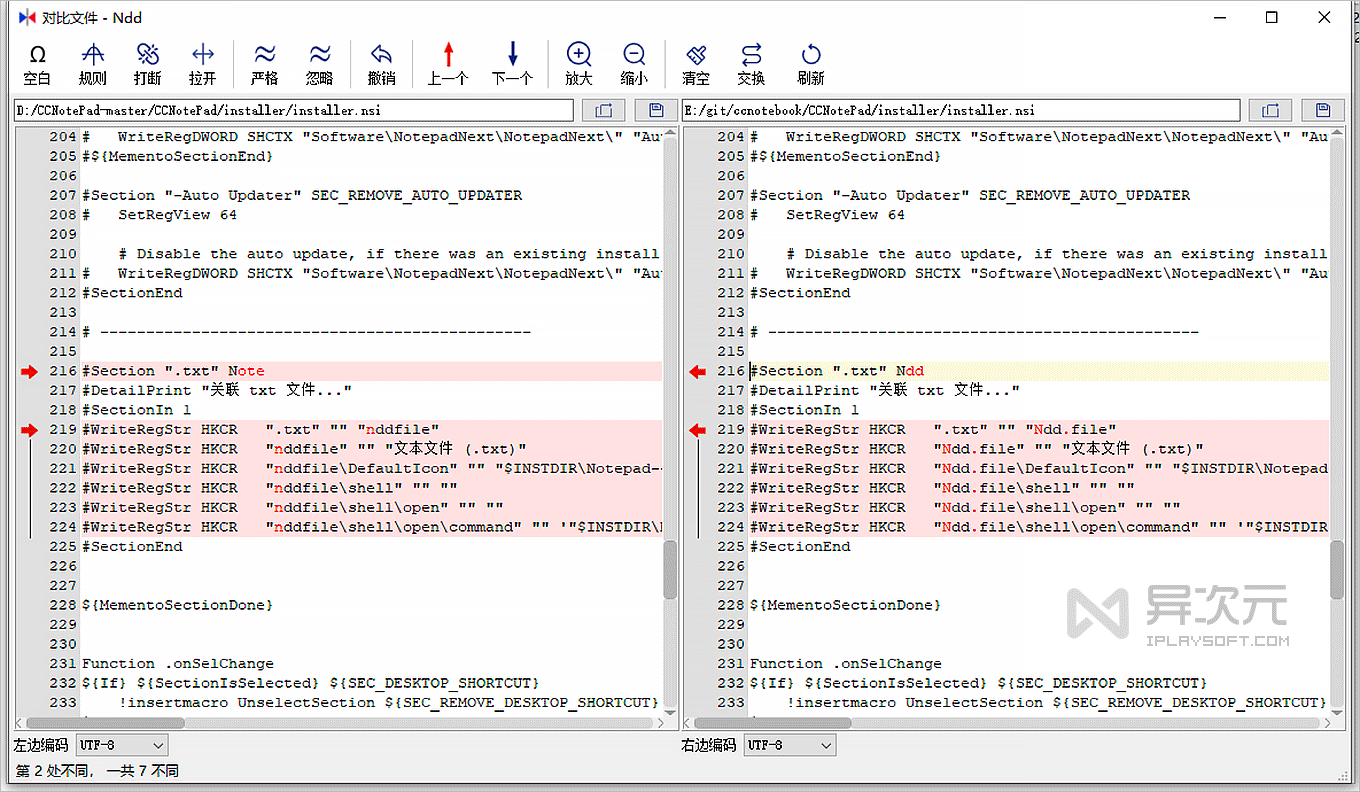Click left pane vertical scrollbar thumb

click(670, 570)
